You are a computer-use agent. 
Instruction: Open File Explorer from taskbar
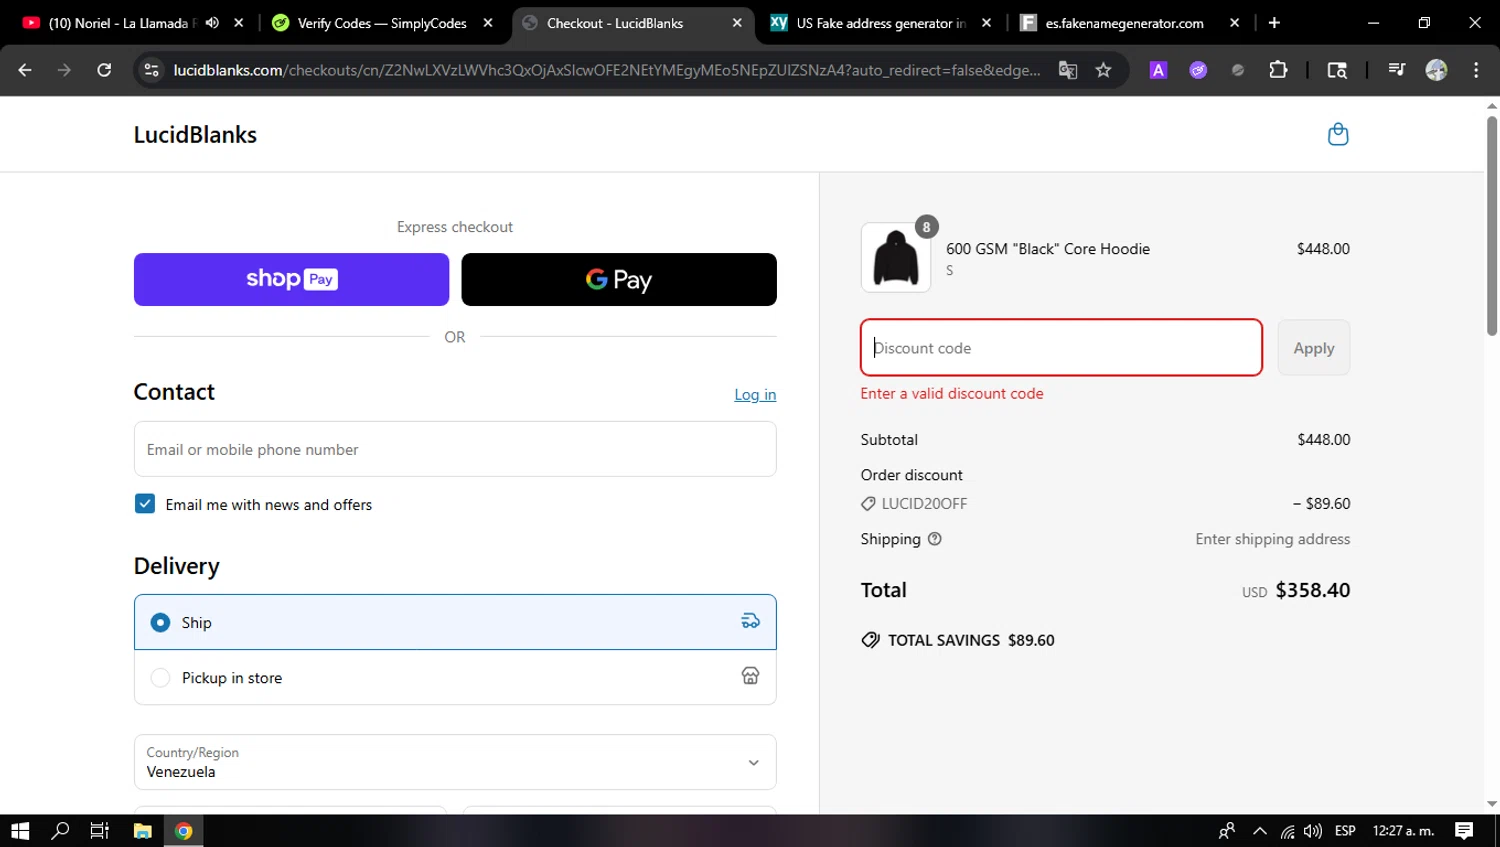click(x=142, y=830)
